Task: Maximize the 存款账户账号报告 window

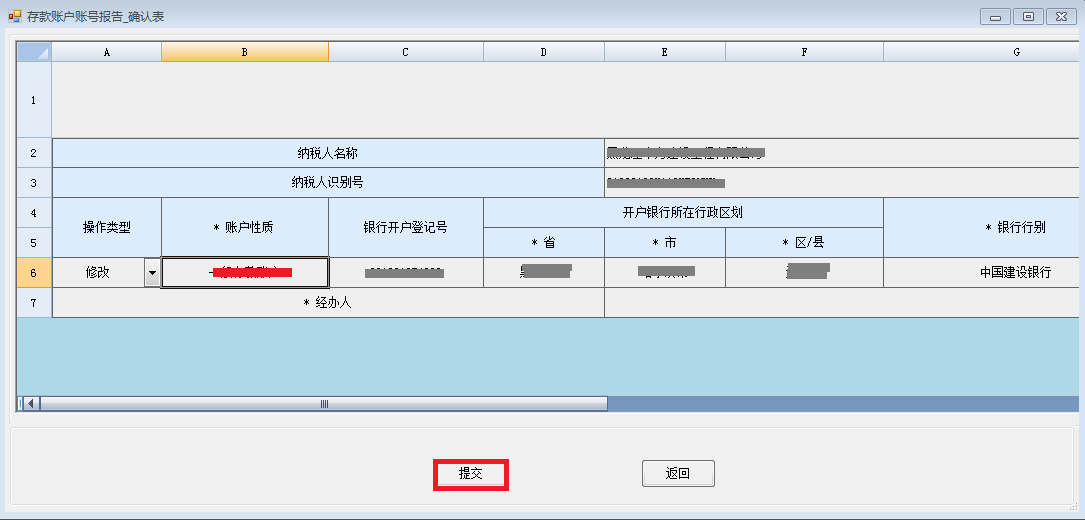Action: pos(1027,16)
